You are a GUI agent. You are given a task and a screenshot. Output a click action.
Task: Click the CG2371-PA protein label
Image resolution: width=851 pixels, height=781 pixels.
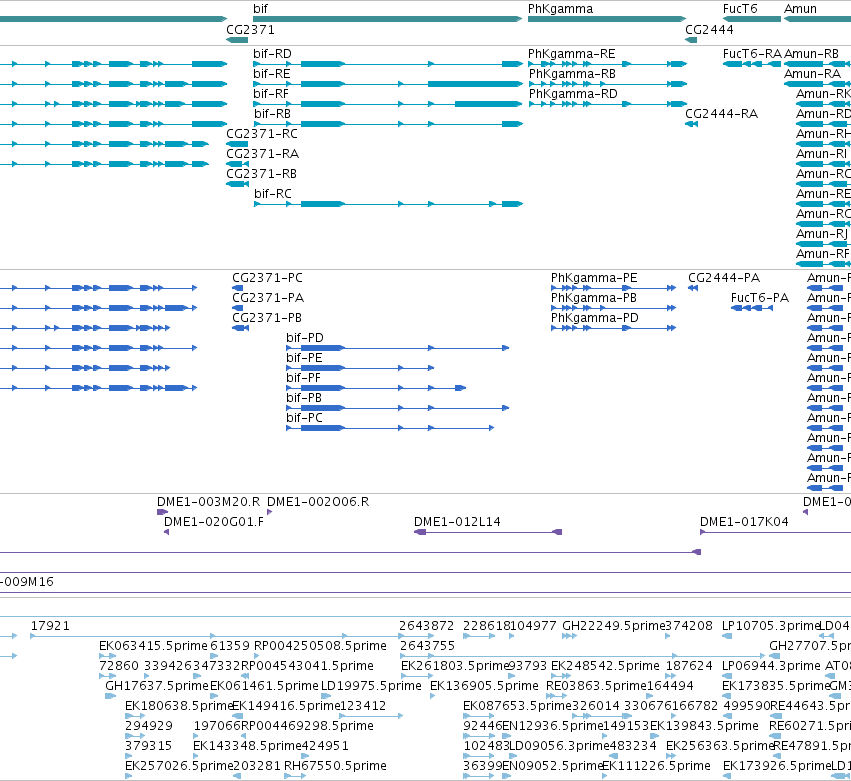[268, 298]
